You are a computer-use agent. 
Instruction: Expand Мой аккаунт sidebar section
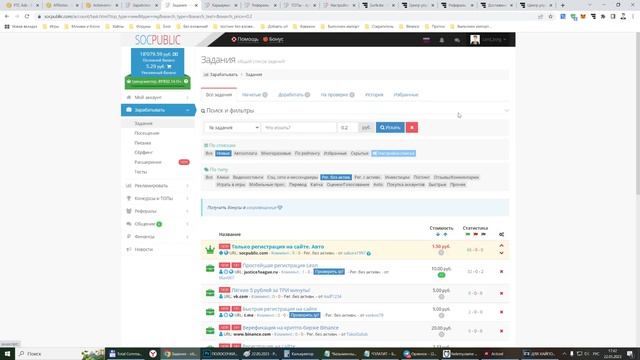pos(158,98)
